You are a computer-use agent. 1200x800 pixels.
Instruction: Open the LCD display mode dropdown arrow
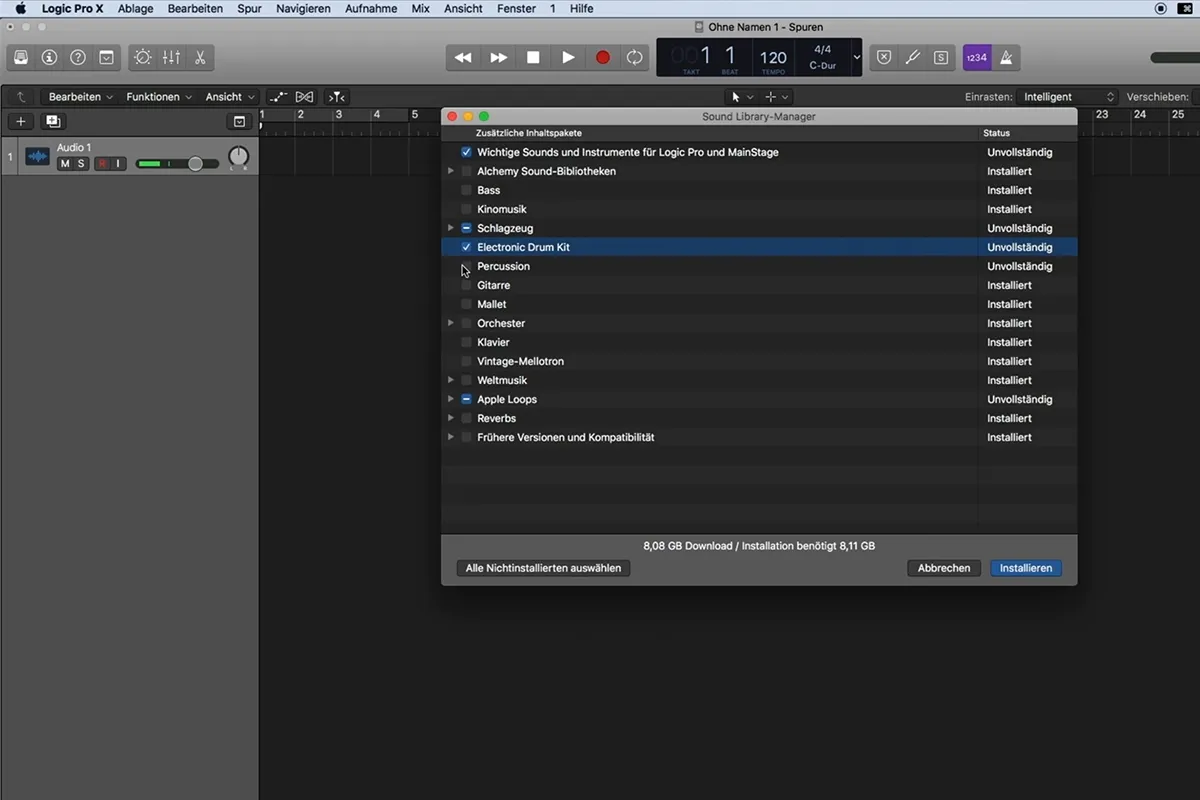click(856, 58)
